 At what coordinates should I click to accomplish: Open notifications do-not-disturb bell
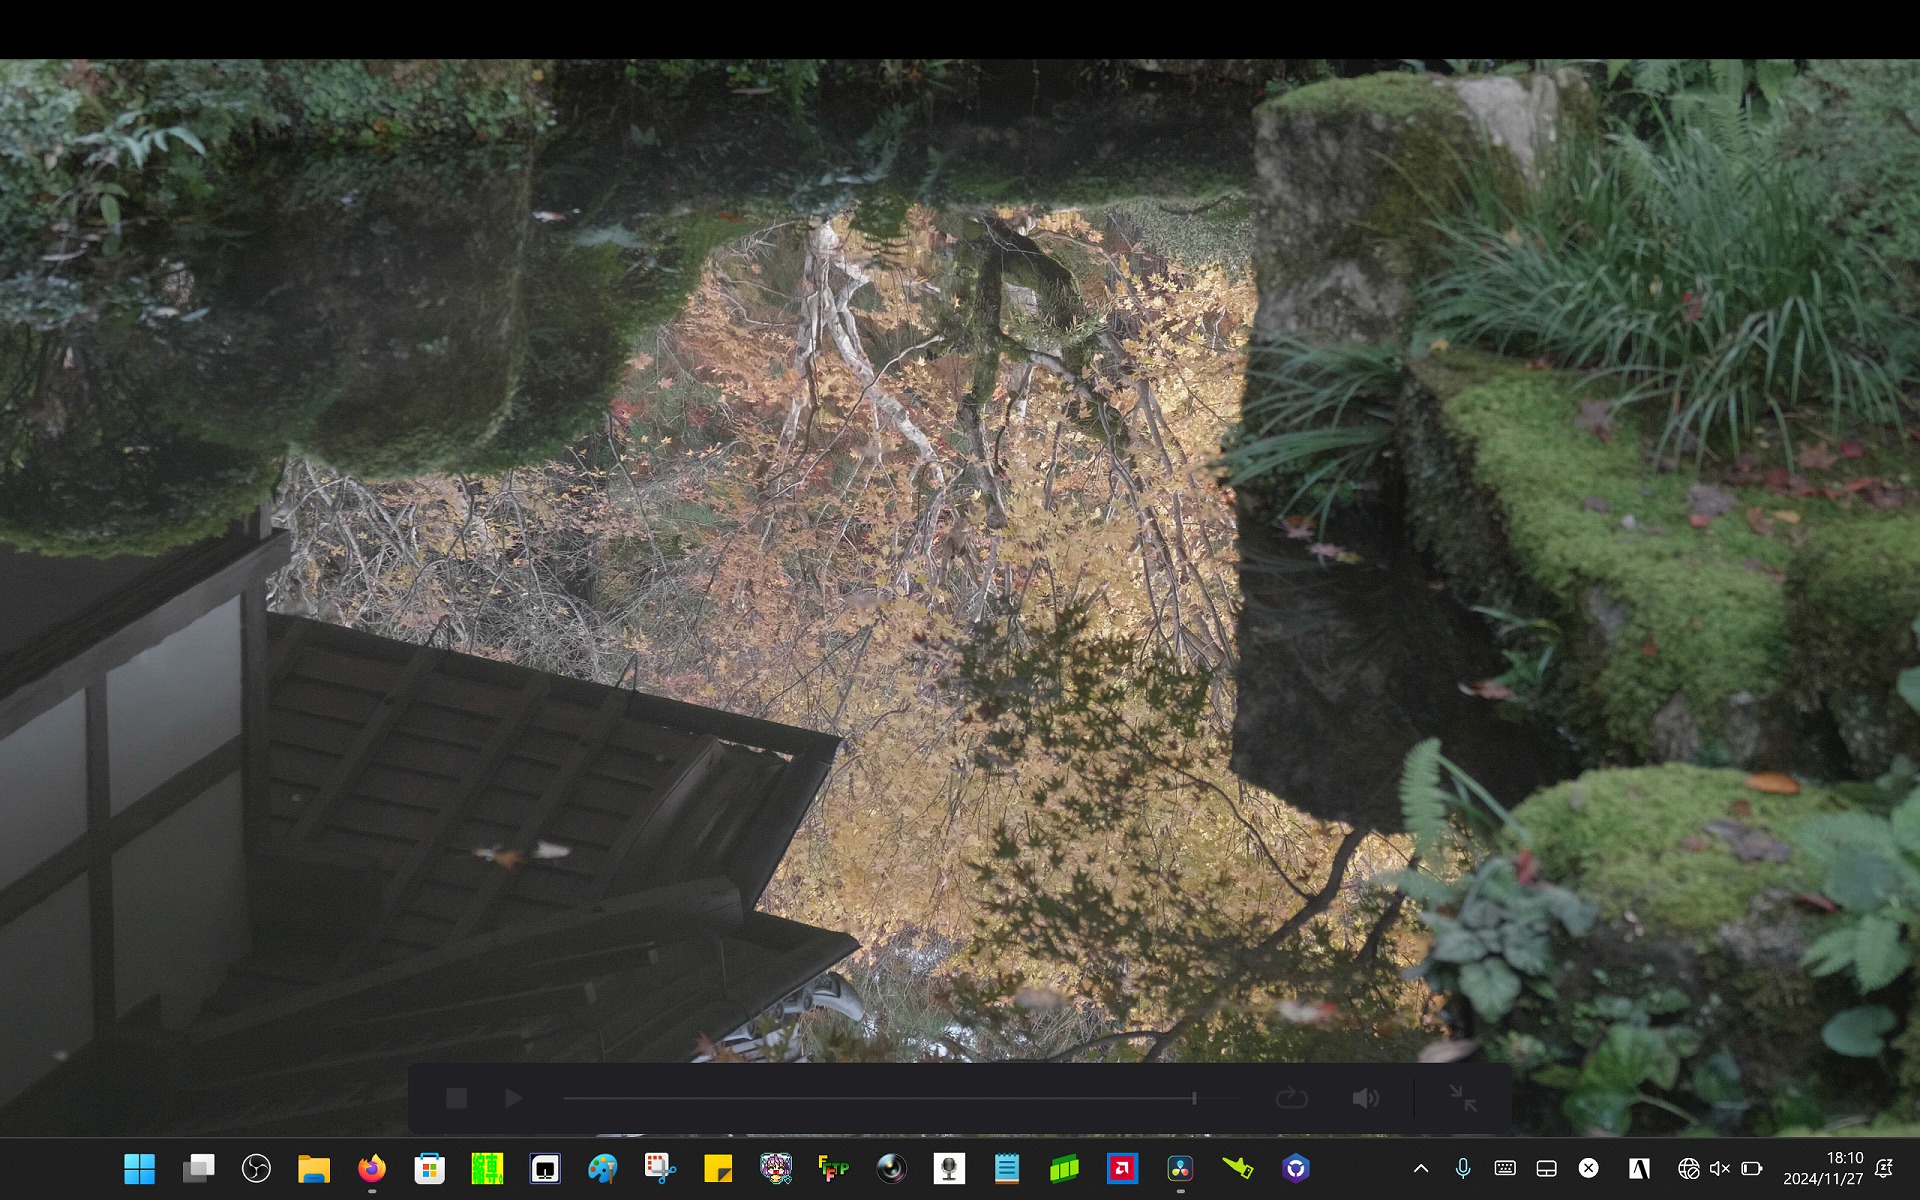1884,1168
